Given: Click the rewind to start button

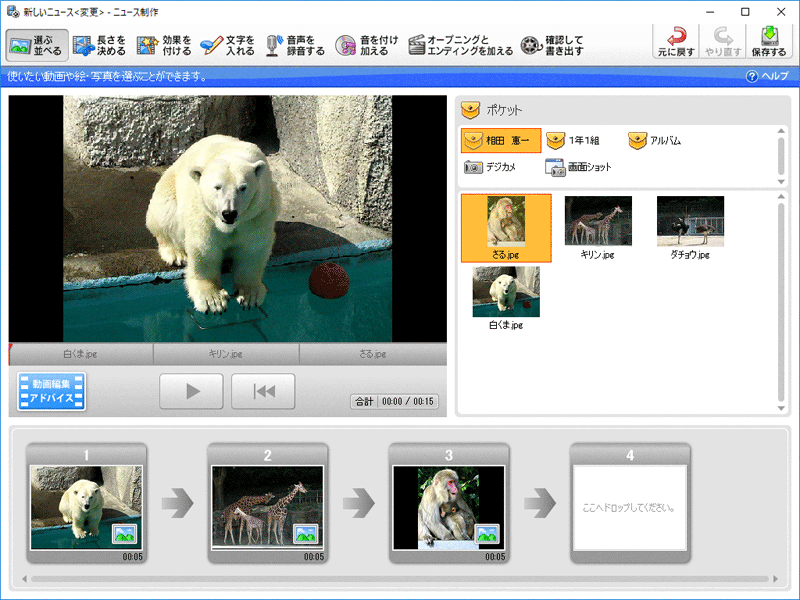Looking at the screenshot, I should click(x=263, y=391).
